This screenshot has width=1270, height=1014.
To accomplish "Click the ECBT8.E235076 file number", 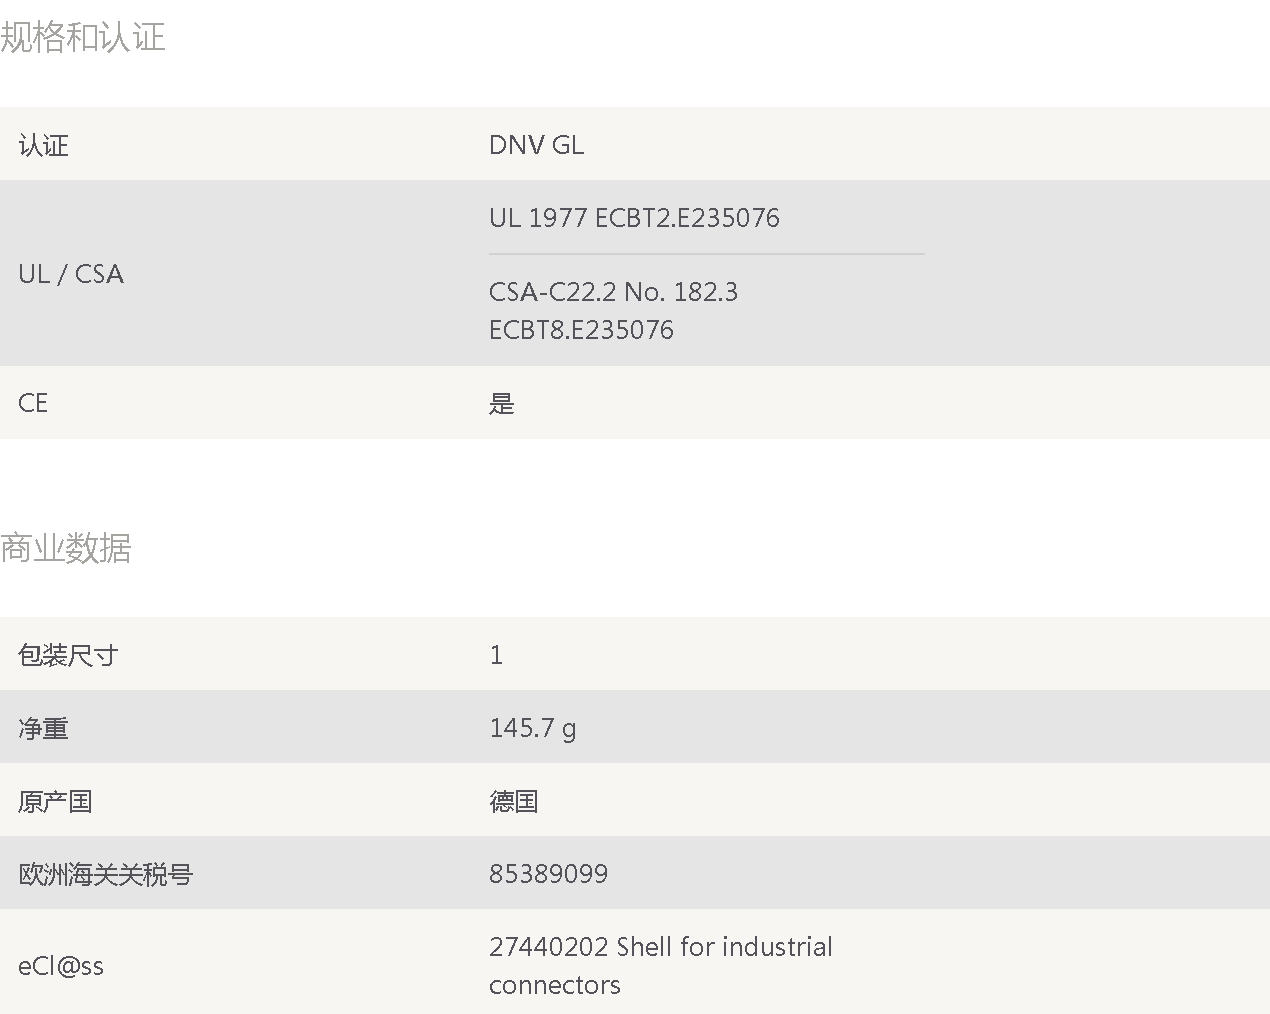I will click(x=581, y=330).
